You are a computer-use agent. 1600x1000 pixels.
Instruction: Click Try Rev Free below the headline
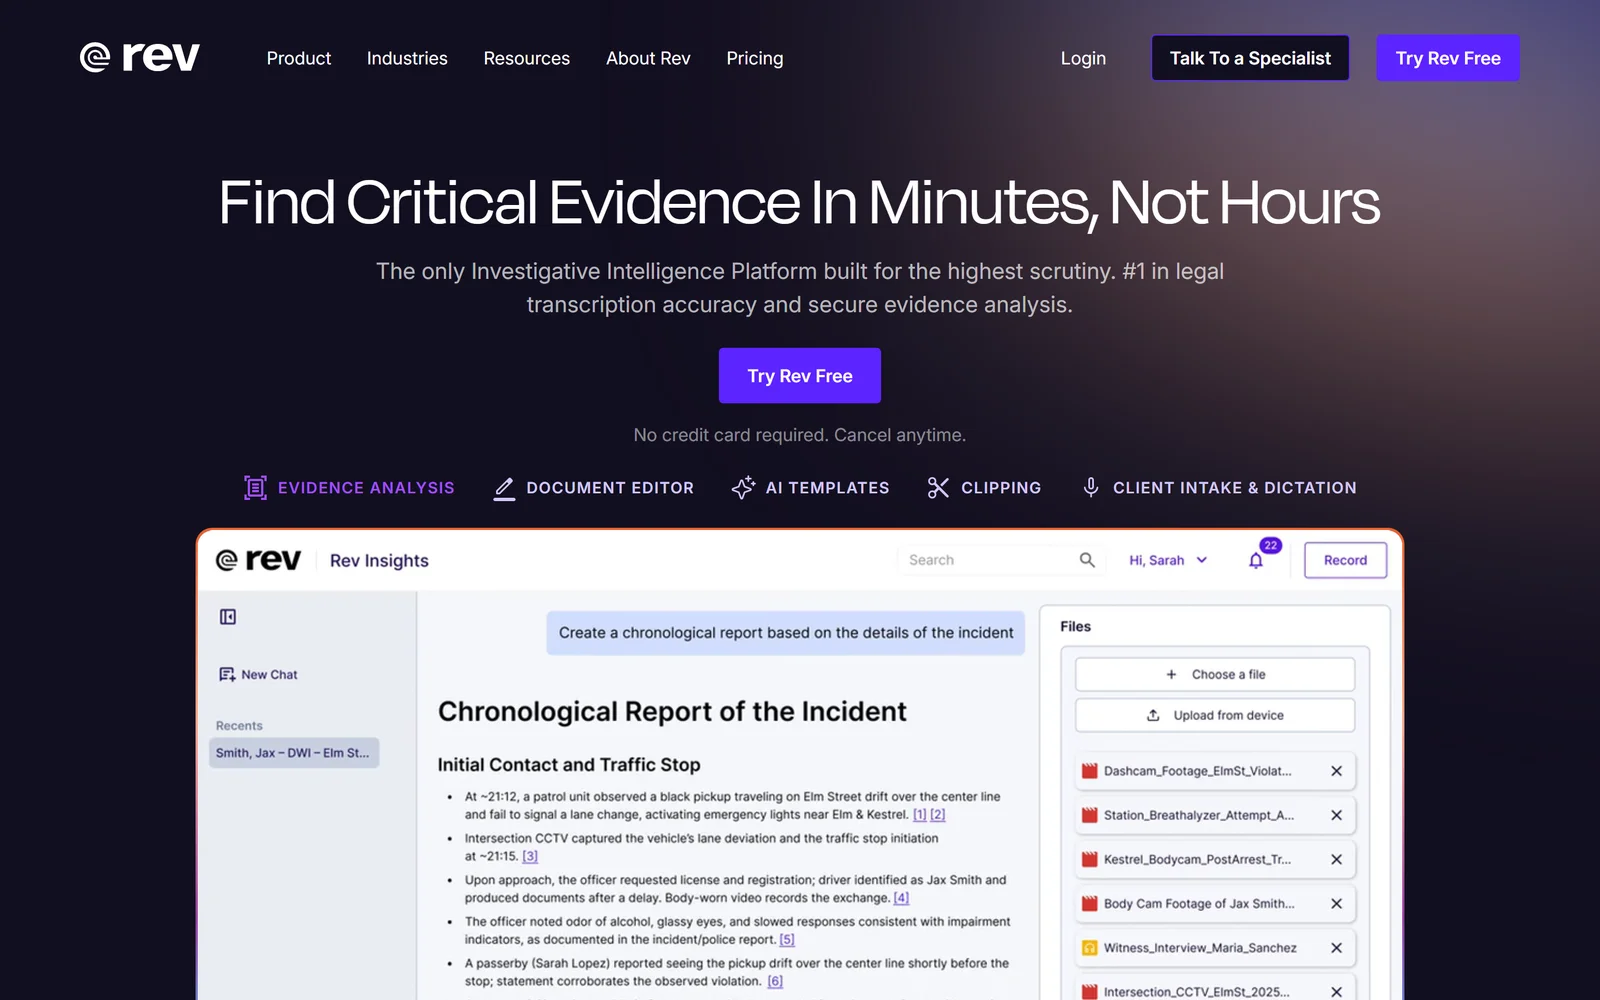coord(800,376)
